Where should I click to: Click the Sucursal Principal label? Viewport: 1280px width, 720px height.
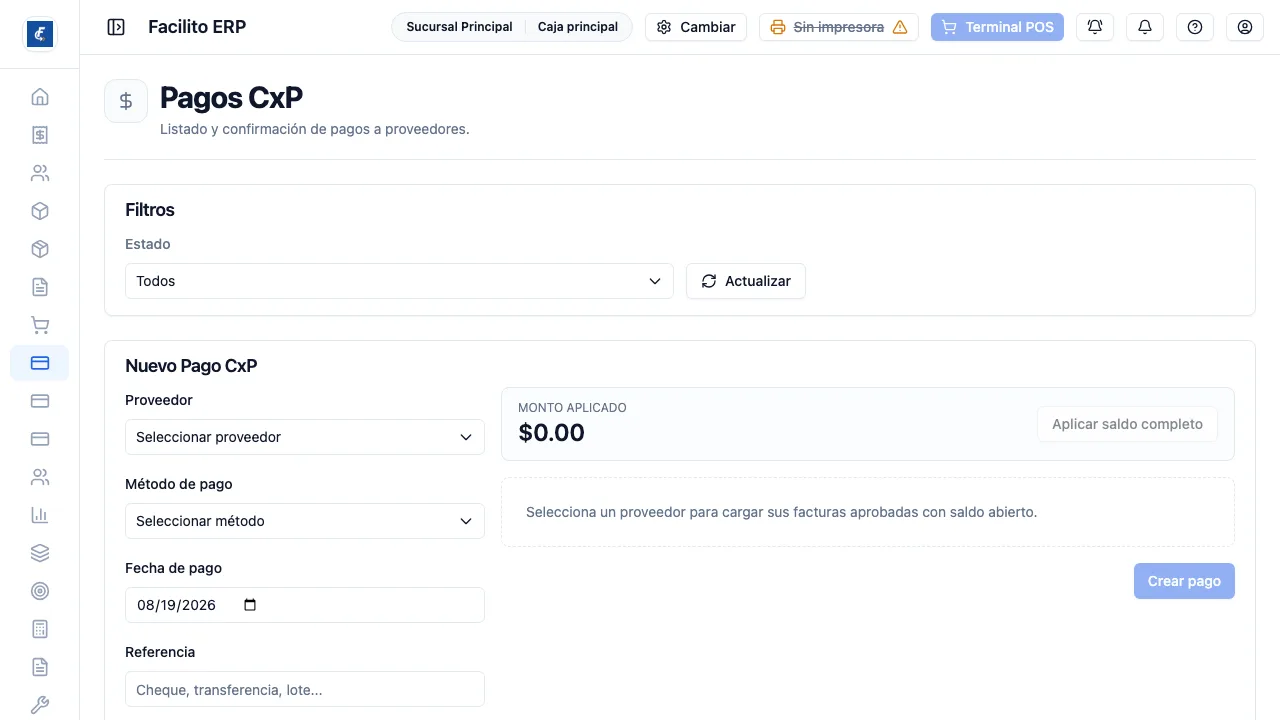tap(459, 27)
